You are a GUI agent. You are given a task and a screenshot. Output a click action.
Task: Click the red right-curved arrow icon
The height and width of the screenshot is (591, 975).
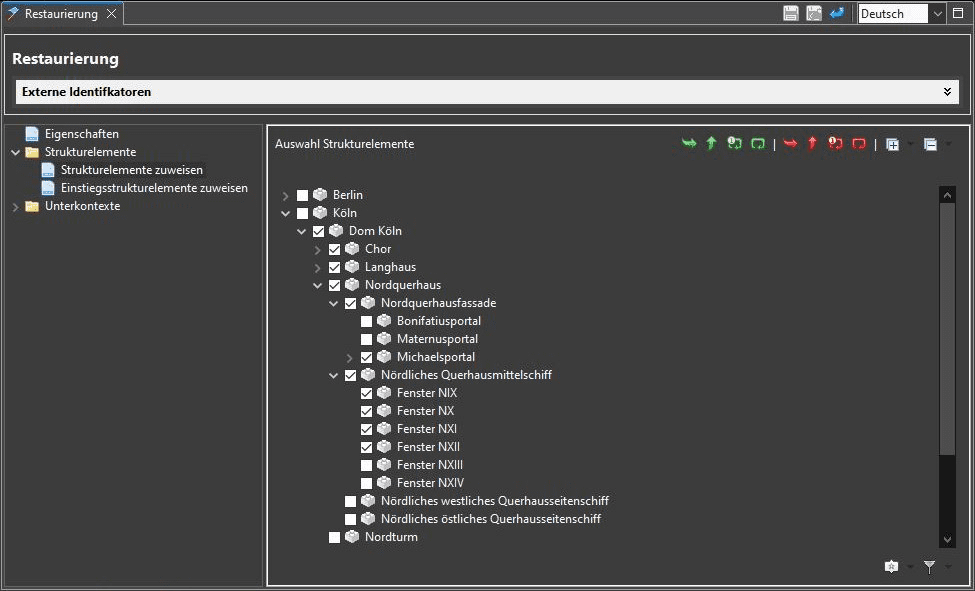(x=790, y=144)
